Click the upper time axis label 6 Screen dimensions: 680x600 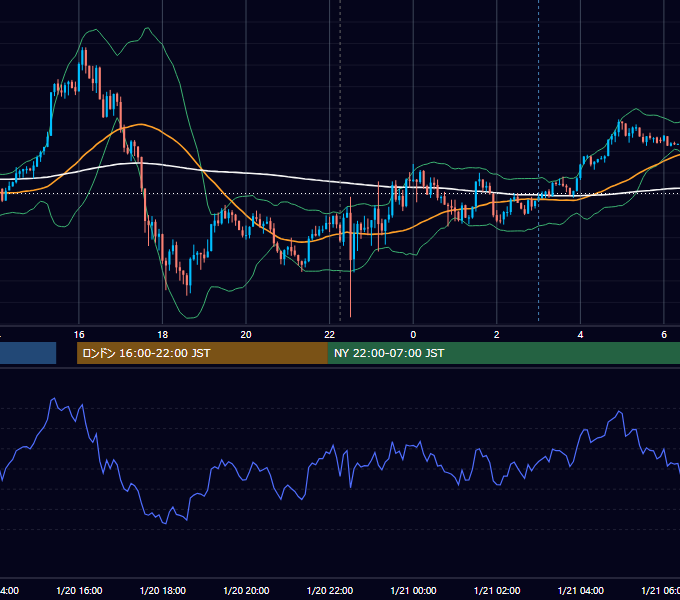[664, 334]
